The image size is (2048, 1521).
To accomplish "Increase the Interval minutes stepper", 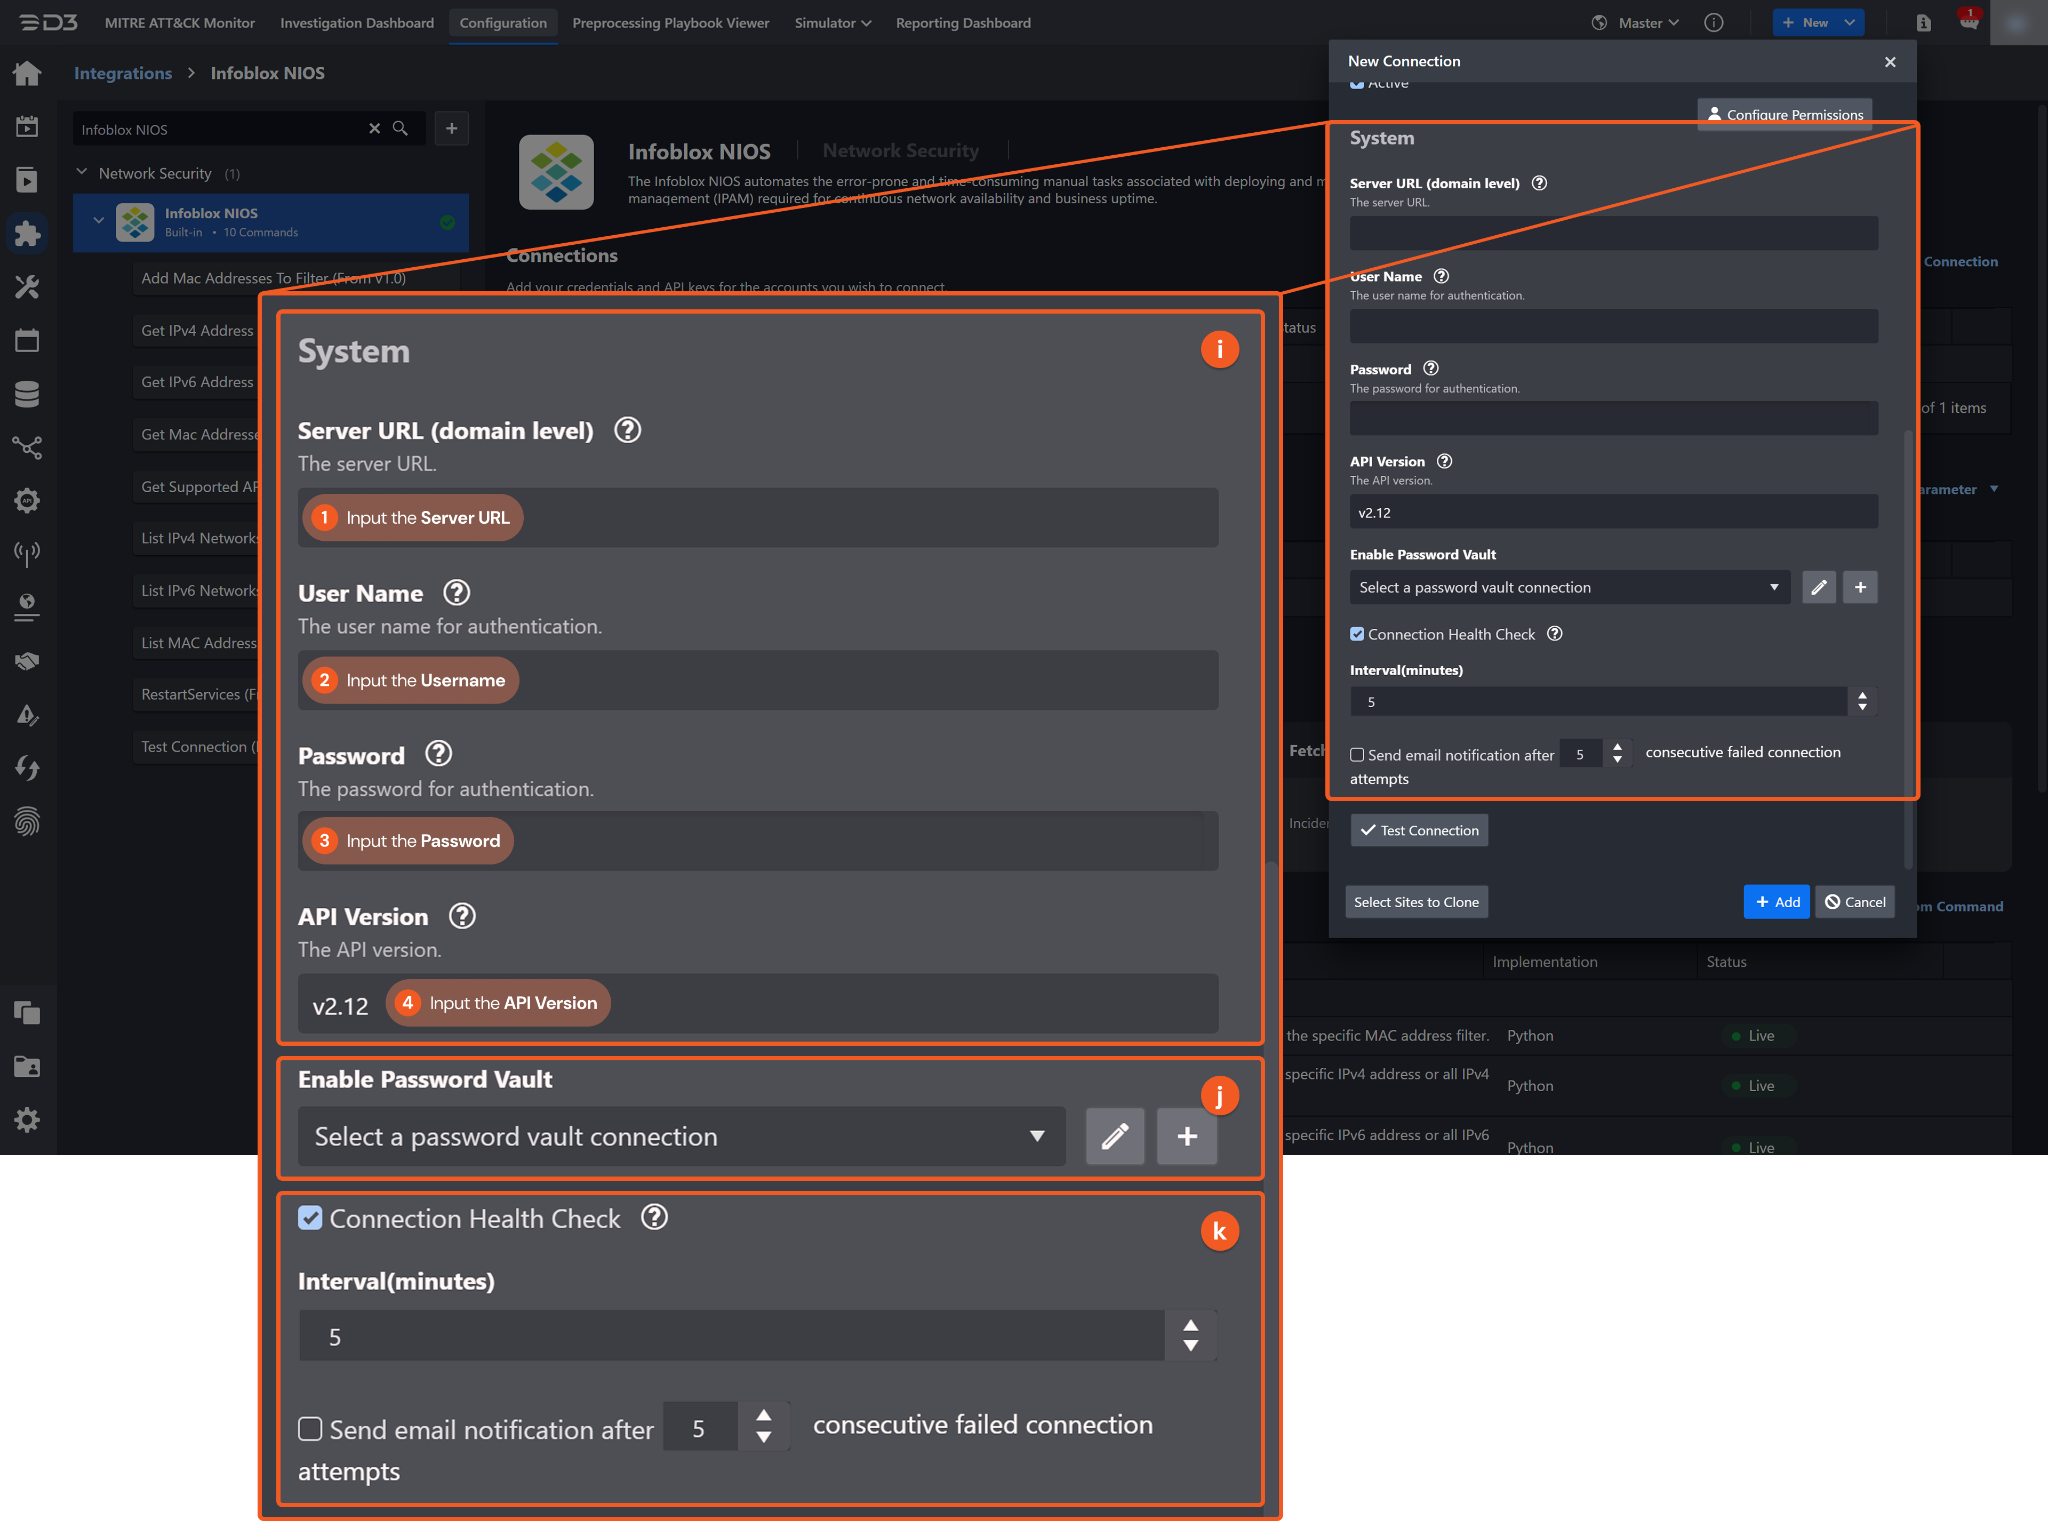I will (1862, 695).
